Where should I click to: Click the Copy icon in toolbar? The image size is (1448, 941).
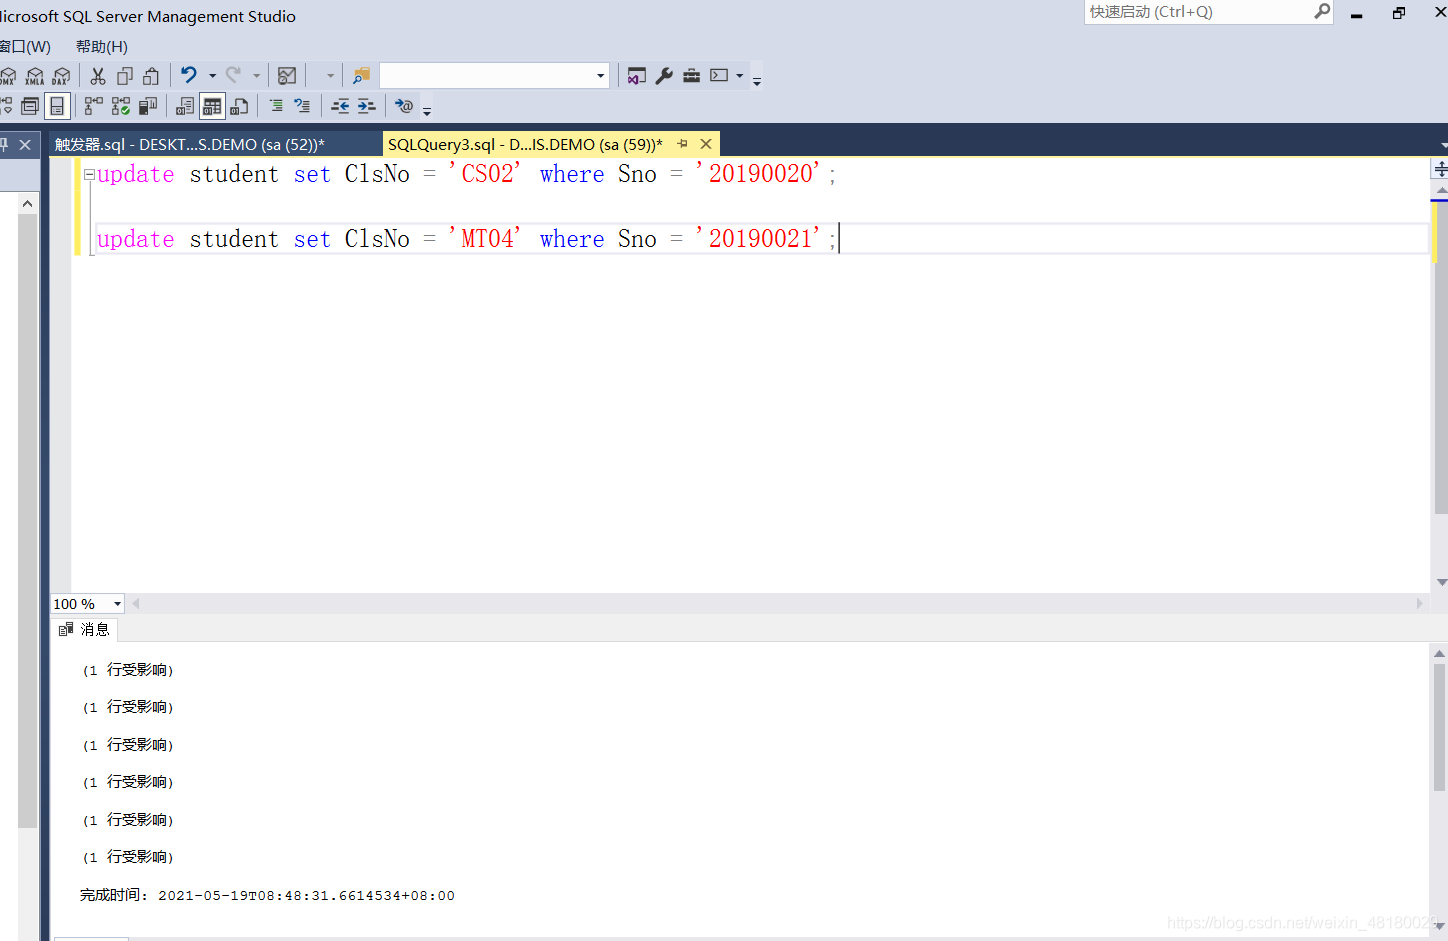coord(125,76)
